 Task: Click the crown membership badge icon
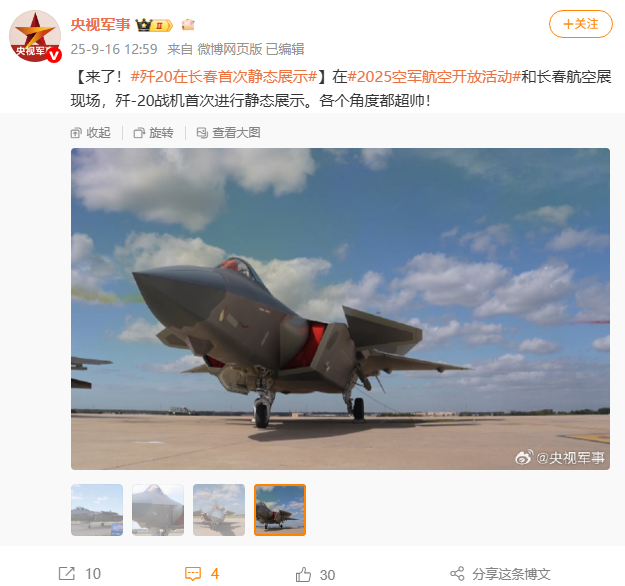[154, 25]
